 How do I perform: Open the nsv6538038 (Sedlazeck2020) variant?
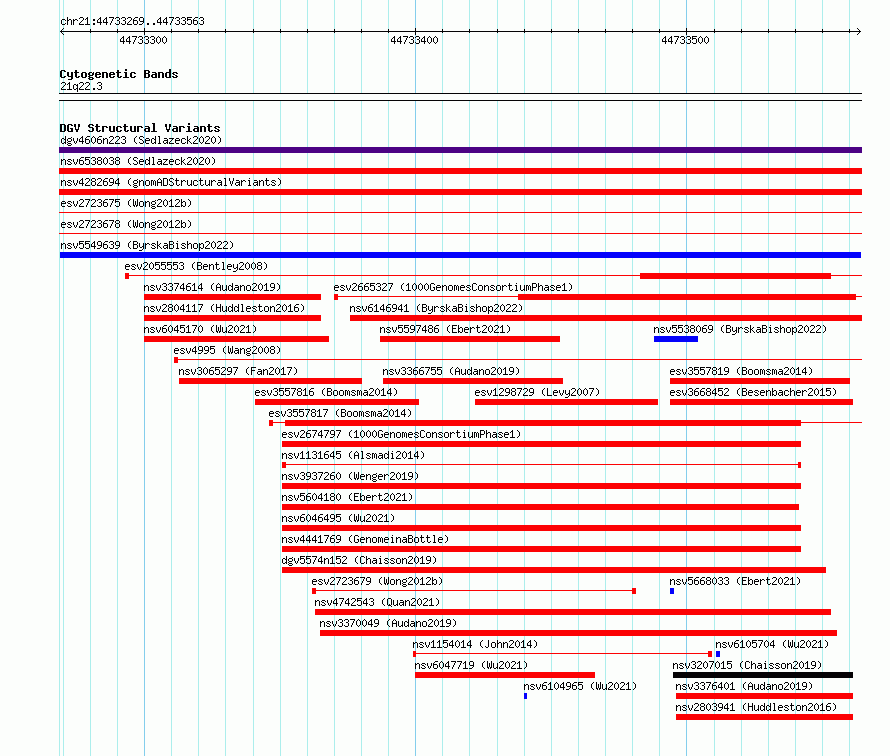click(138, 161)
